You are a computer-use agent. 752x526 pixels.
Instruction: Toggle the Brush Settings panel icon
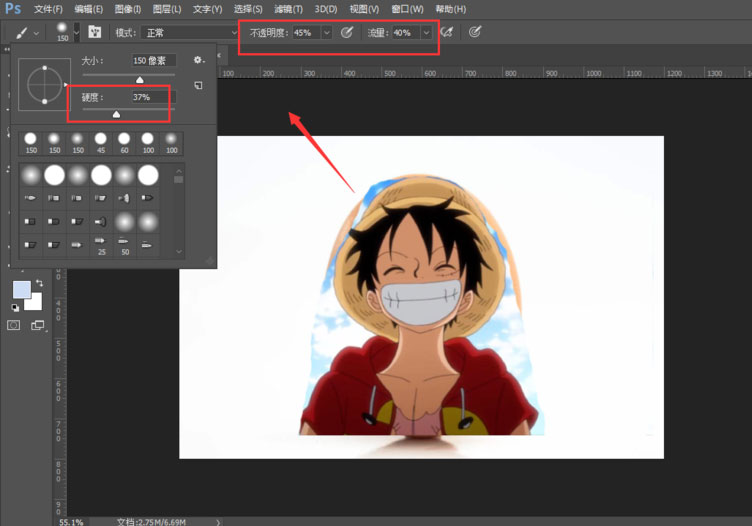tap(94, 32)
